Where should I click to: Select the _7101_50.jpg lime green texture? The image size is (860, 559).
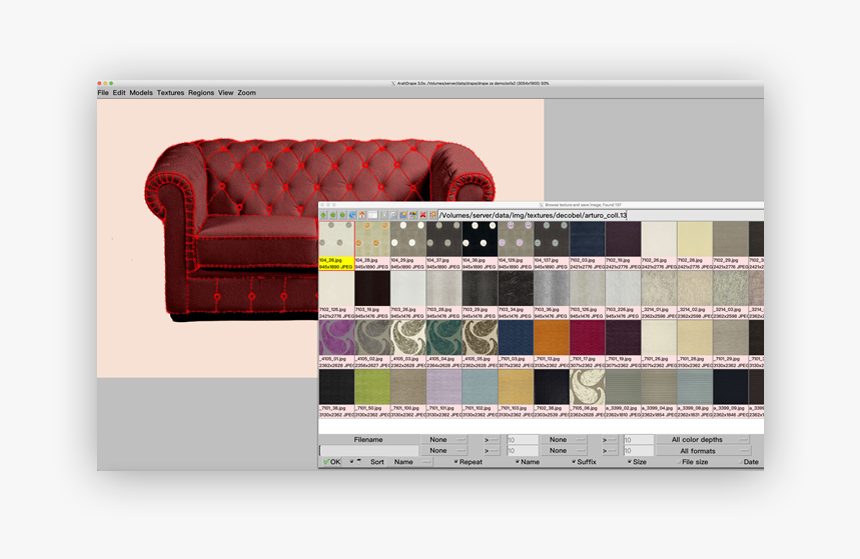tap(372, 387)
